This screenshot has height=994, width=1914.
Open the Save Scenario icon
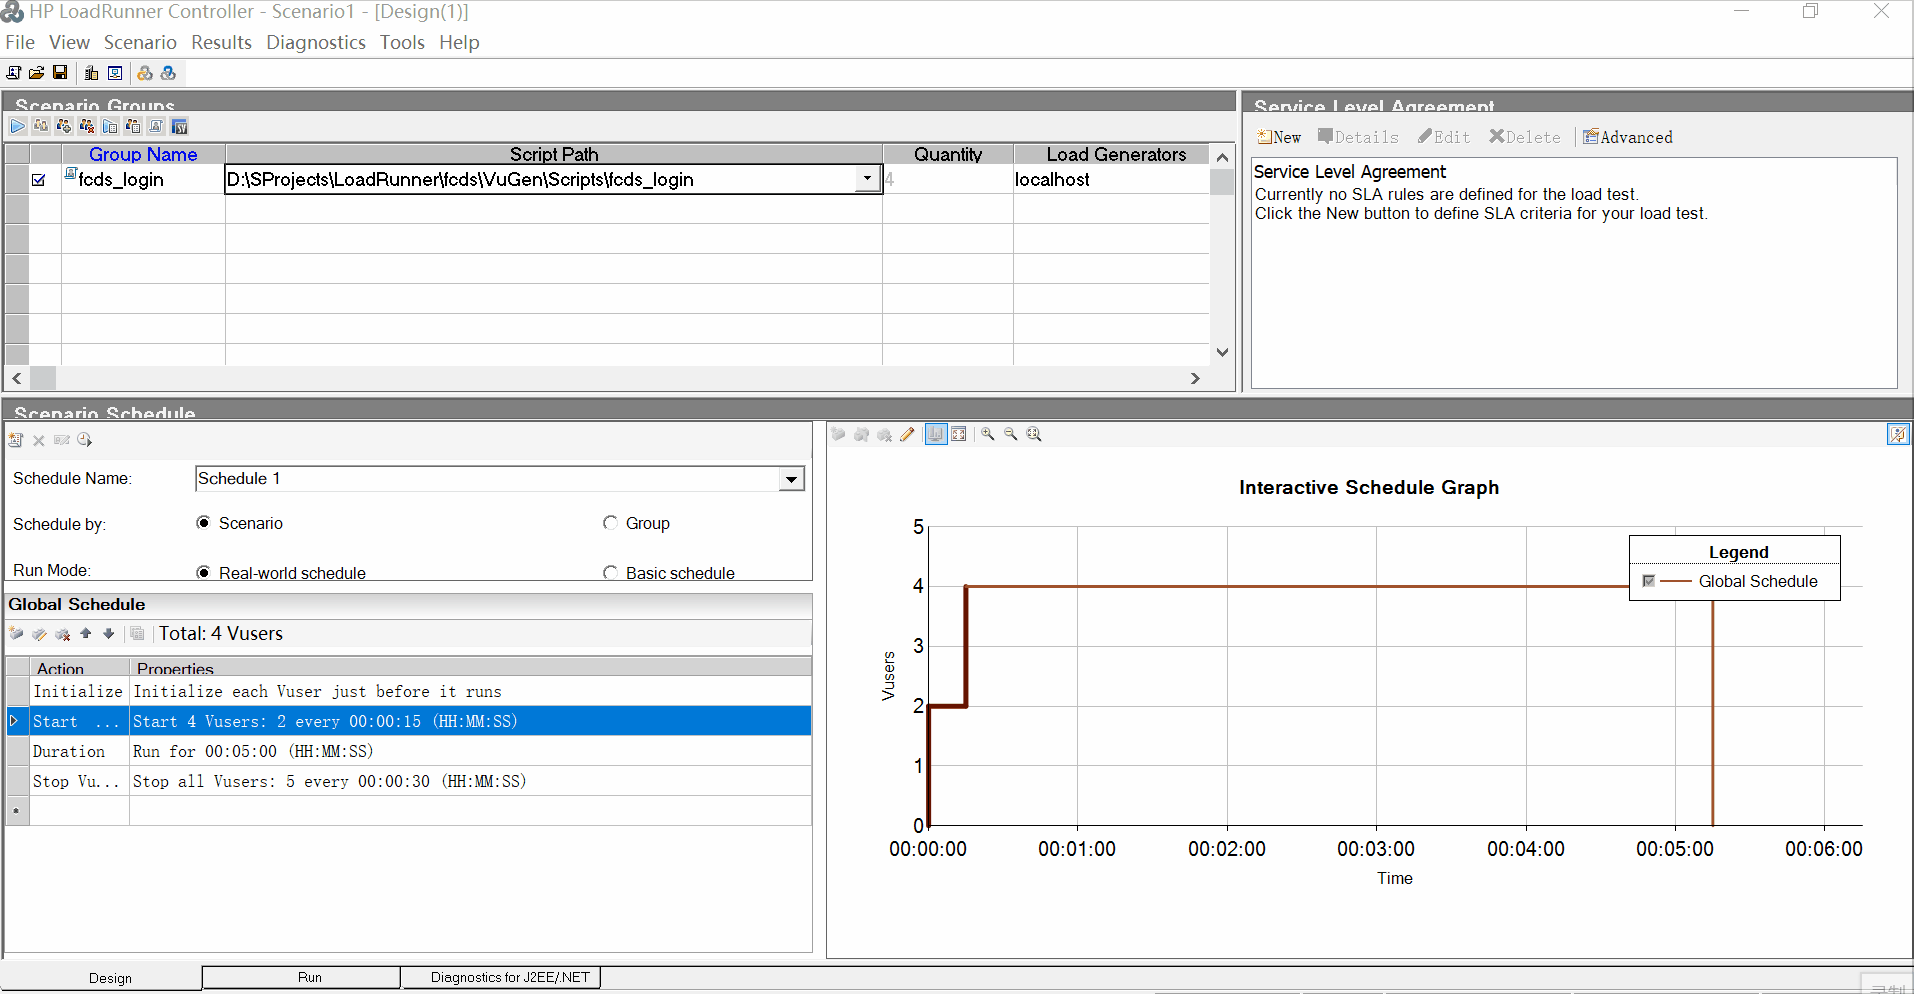(59, 72)
